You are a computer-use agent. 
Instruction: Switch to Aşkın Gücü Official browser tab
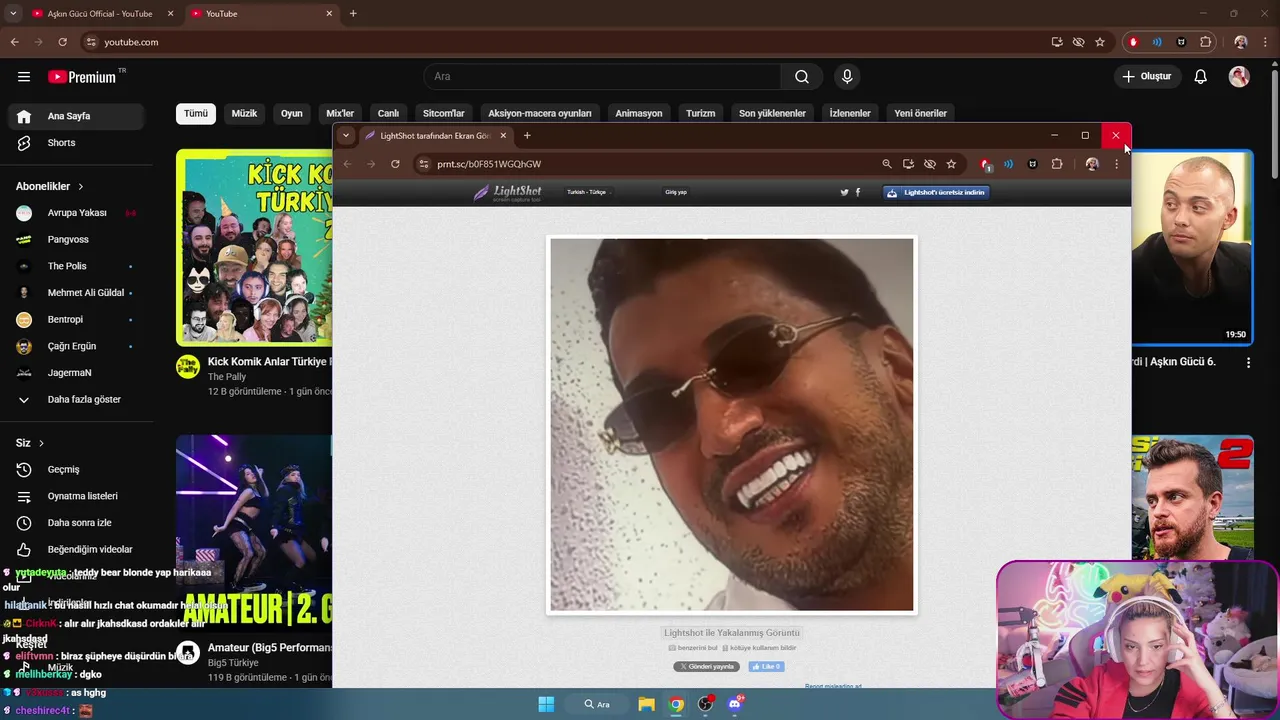pyautogui.click(x=100, y=14)
